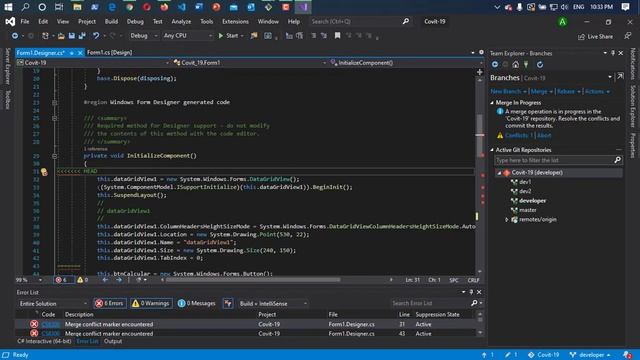Image resolution: width=640 pixels, height=360 pixels.
Task: Click the Open File folder toolbar icon
Action: (x=61, y=36)
